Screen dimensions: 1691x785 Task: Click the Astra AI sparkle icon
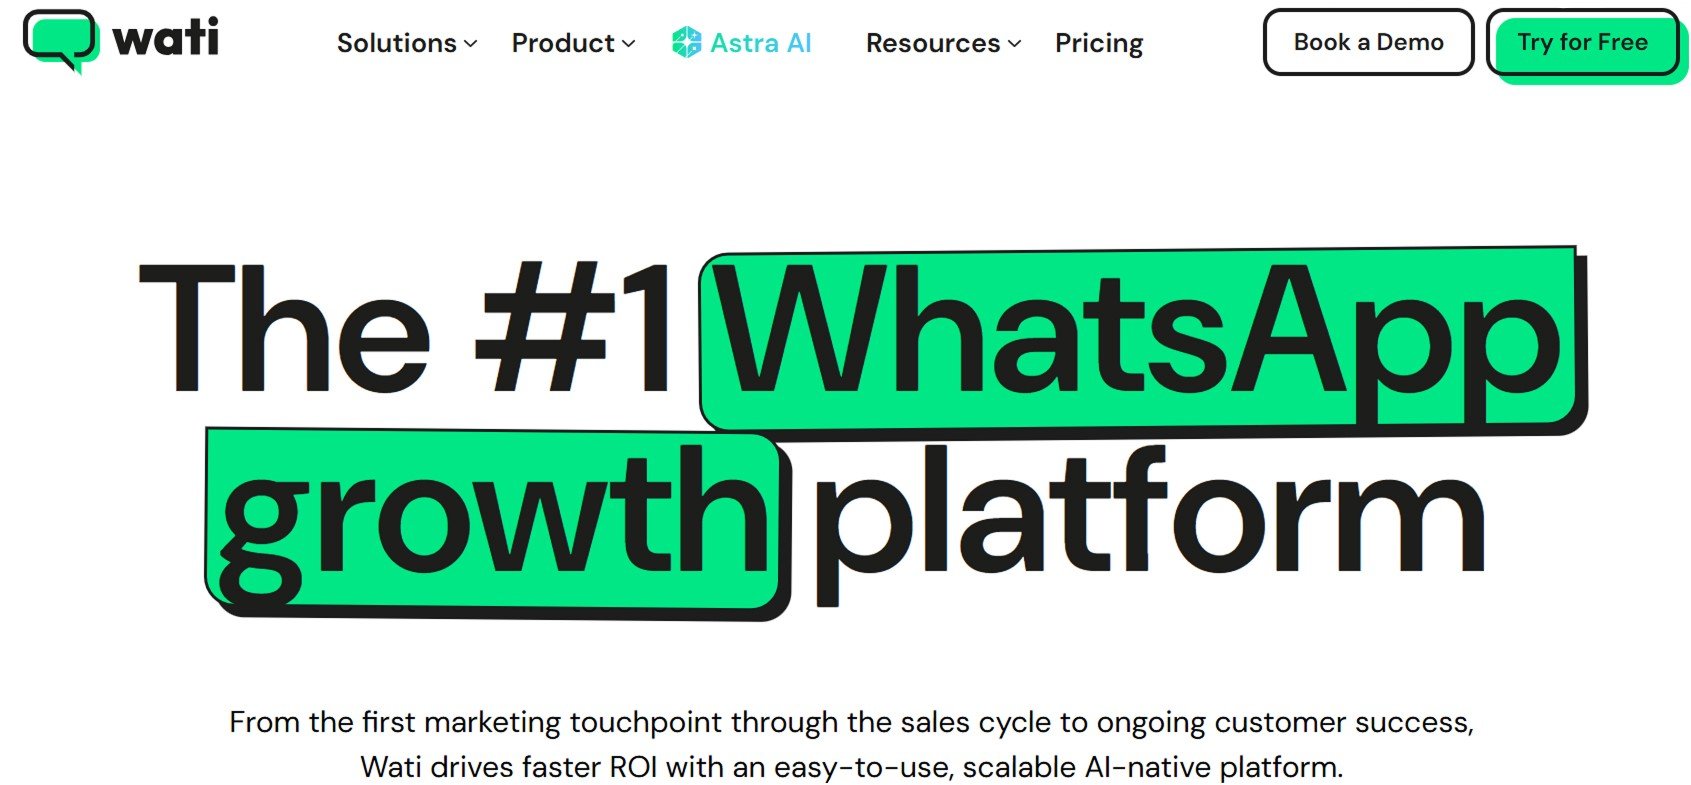(x=687, y=42)
